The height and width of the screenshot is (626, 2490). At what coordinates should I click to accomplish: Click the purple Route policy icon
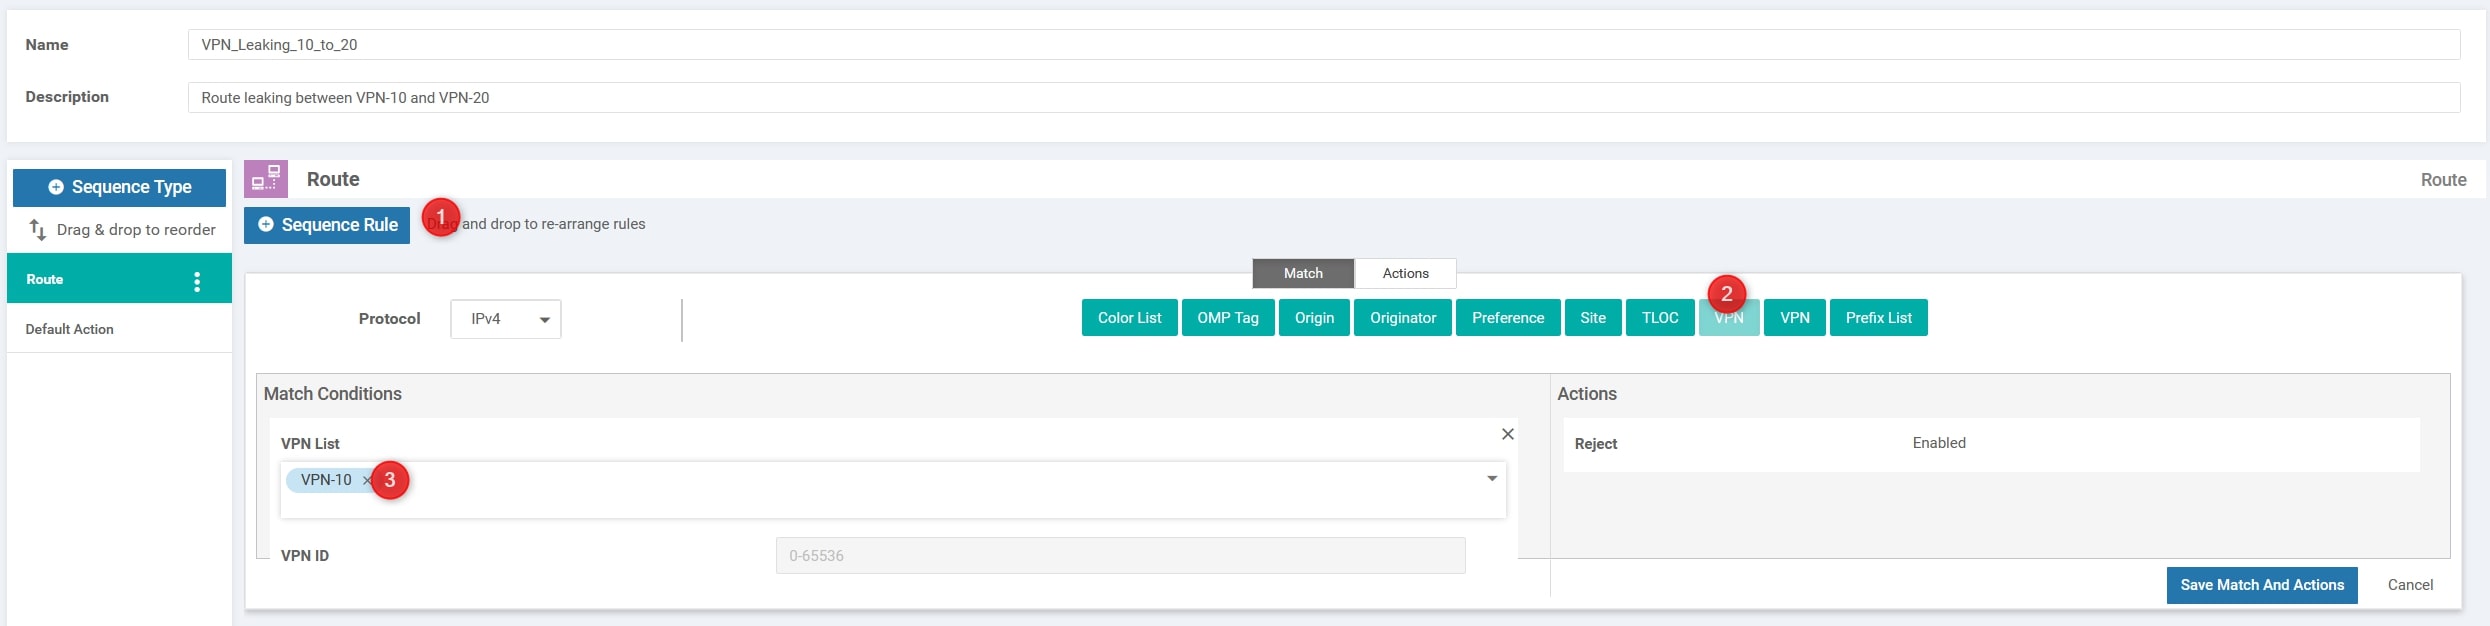coord(266,179)
